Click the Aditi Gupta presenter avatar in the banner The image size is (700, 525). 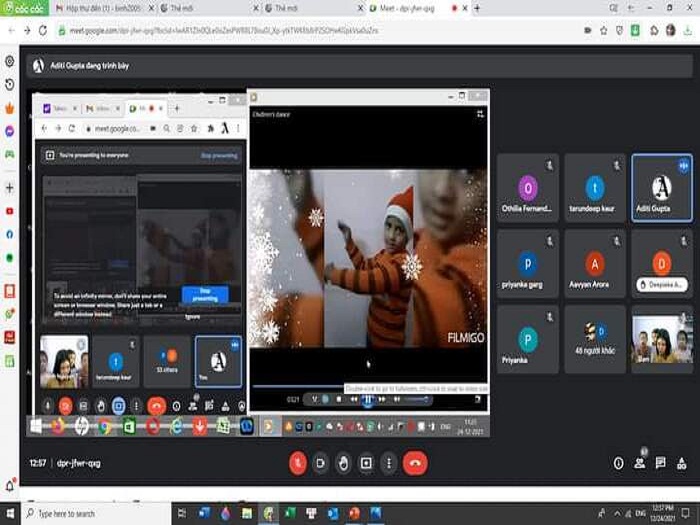coord(38,66)
